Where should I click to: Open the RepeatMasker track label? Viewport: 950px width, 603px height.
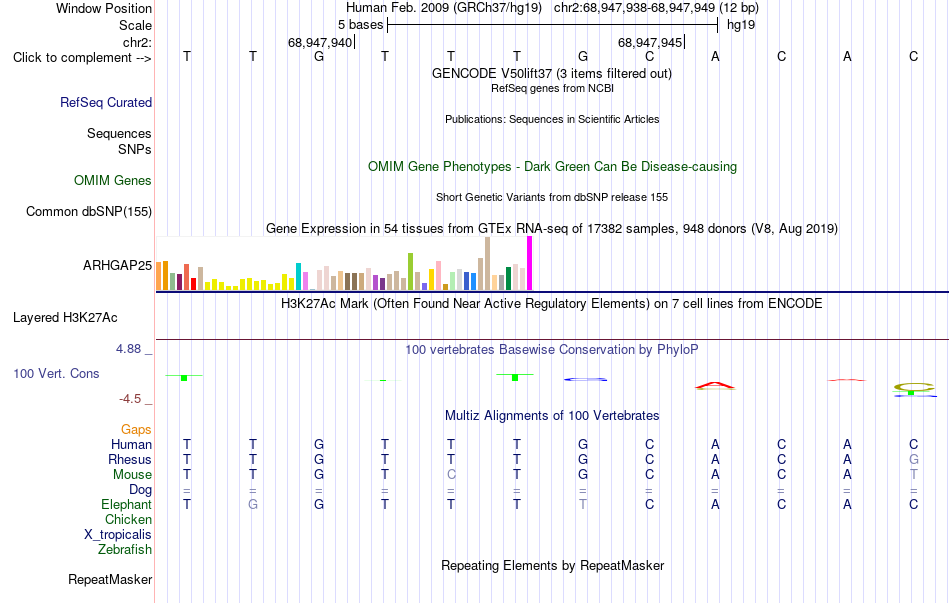[x=110, y=580]
